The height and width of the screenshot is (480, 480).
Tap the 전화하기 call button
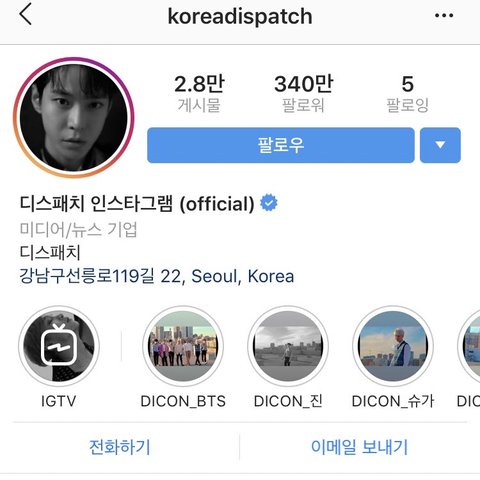coord(120,447)
